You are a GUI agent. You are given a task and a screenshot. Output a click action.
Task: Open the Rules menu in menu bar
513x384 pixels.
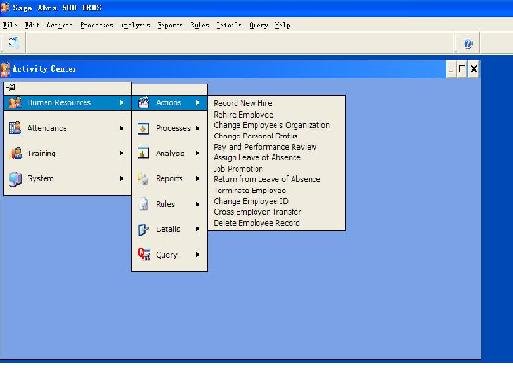(200, 25)
